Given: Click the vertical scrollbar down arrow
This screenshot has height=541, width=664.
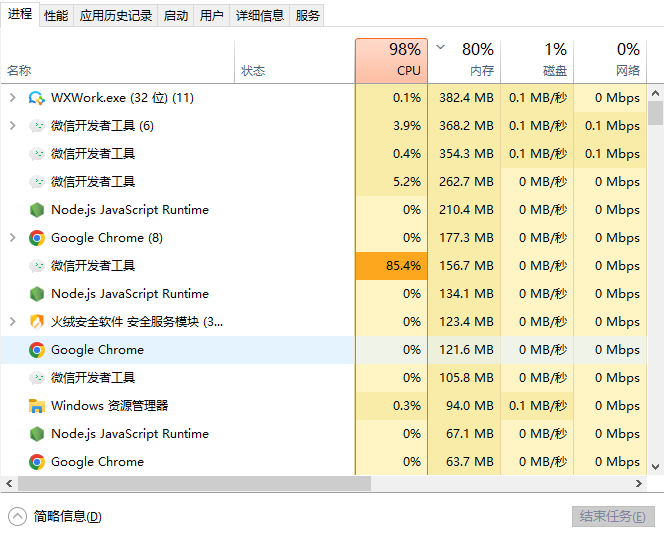Looking at the screenshot, I should [655, 467].
